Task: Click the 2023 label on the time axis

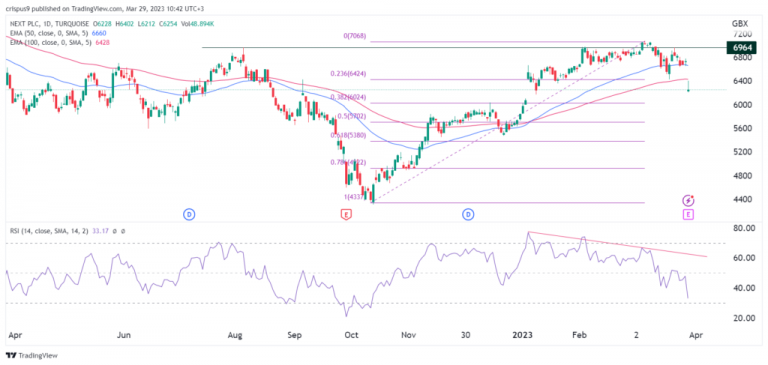Action: (x=524, y=336)
